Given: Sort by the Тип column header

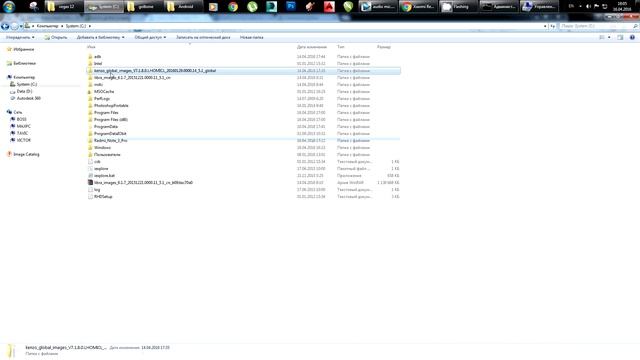Looking at the screenshot, I should [340, 47].
